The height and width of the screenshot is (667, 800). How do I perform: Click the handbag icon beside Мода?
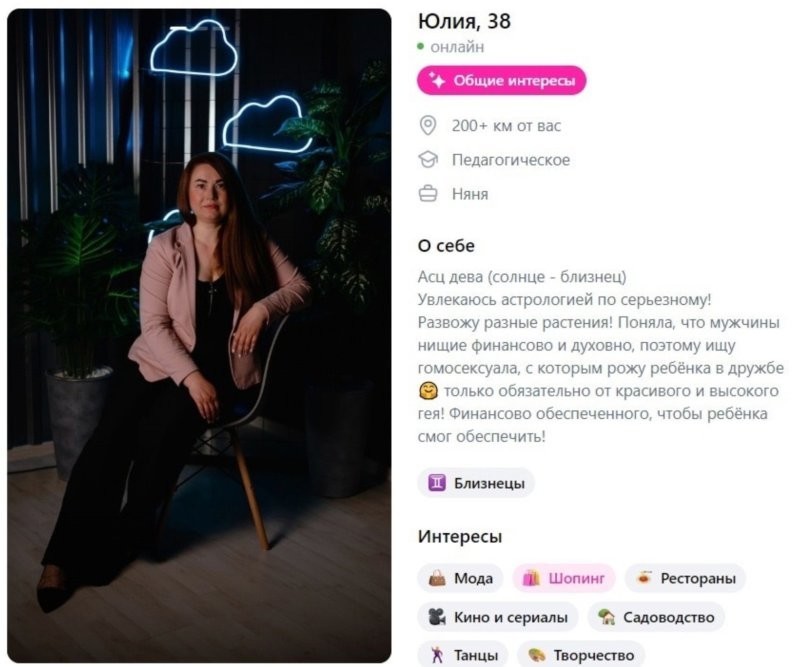click(x=437, y=578)
